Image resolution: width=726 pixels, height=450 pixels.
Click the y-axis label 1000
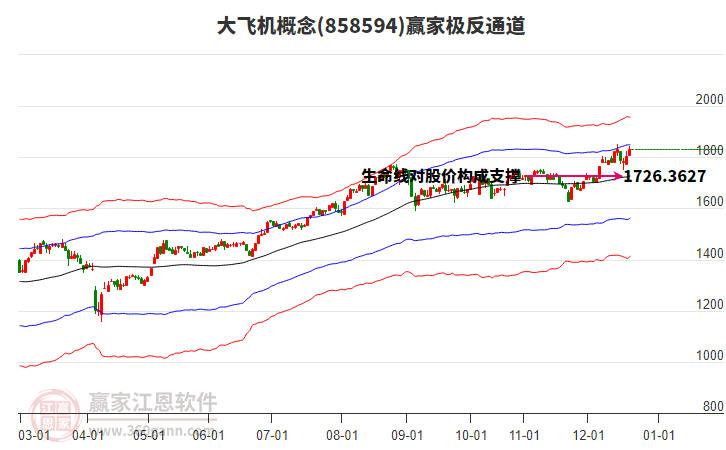[709, 356]
